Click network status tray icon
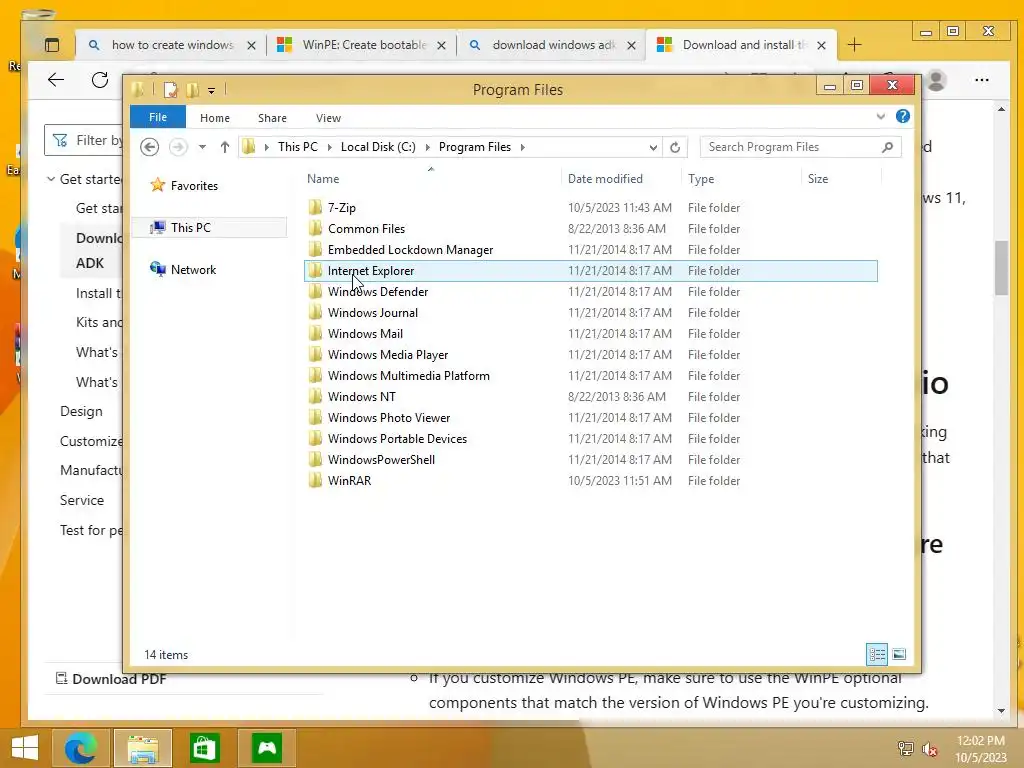 click(x=906, y=749)
